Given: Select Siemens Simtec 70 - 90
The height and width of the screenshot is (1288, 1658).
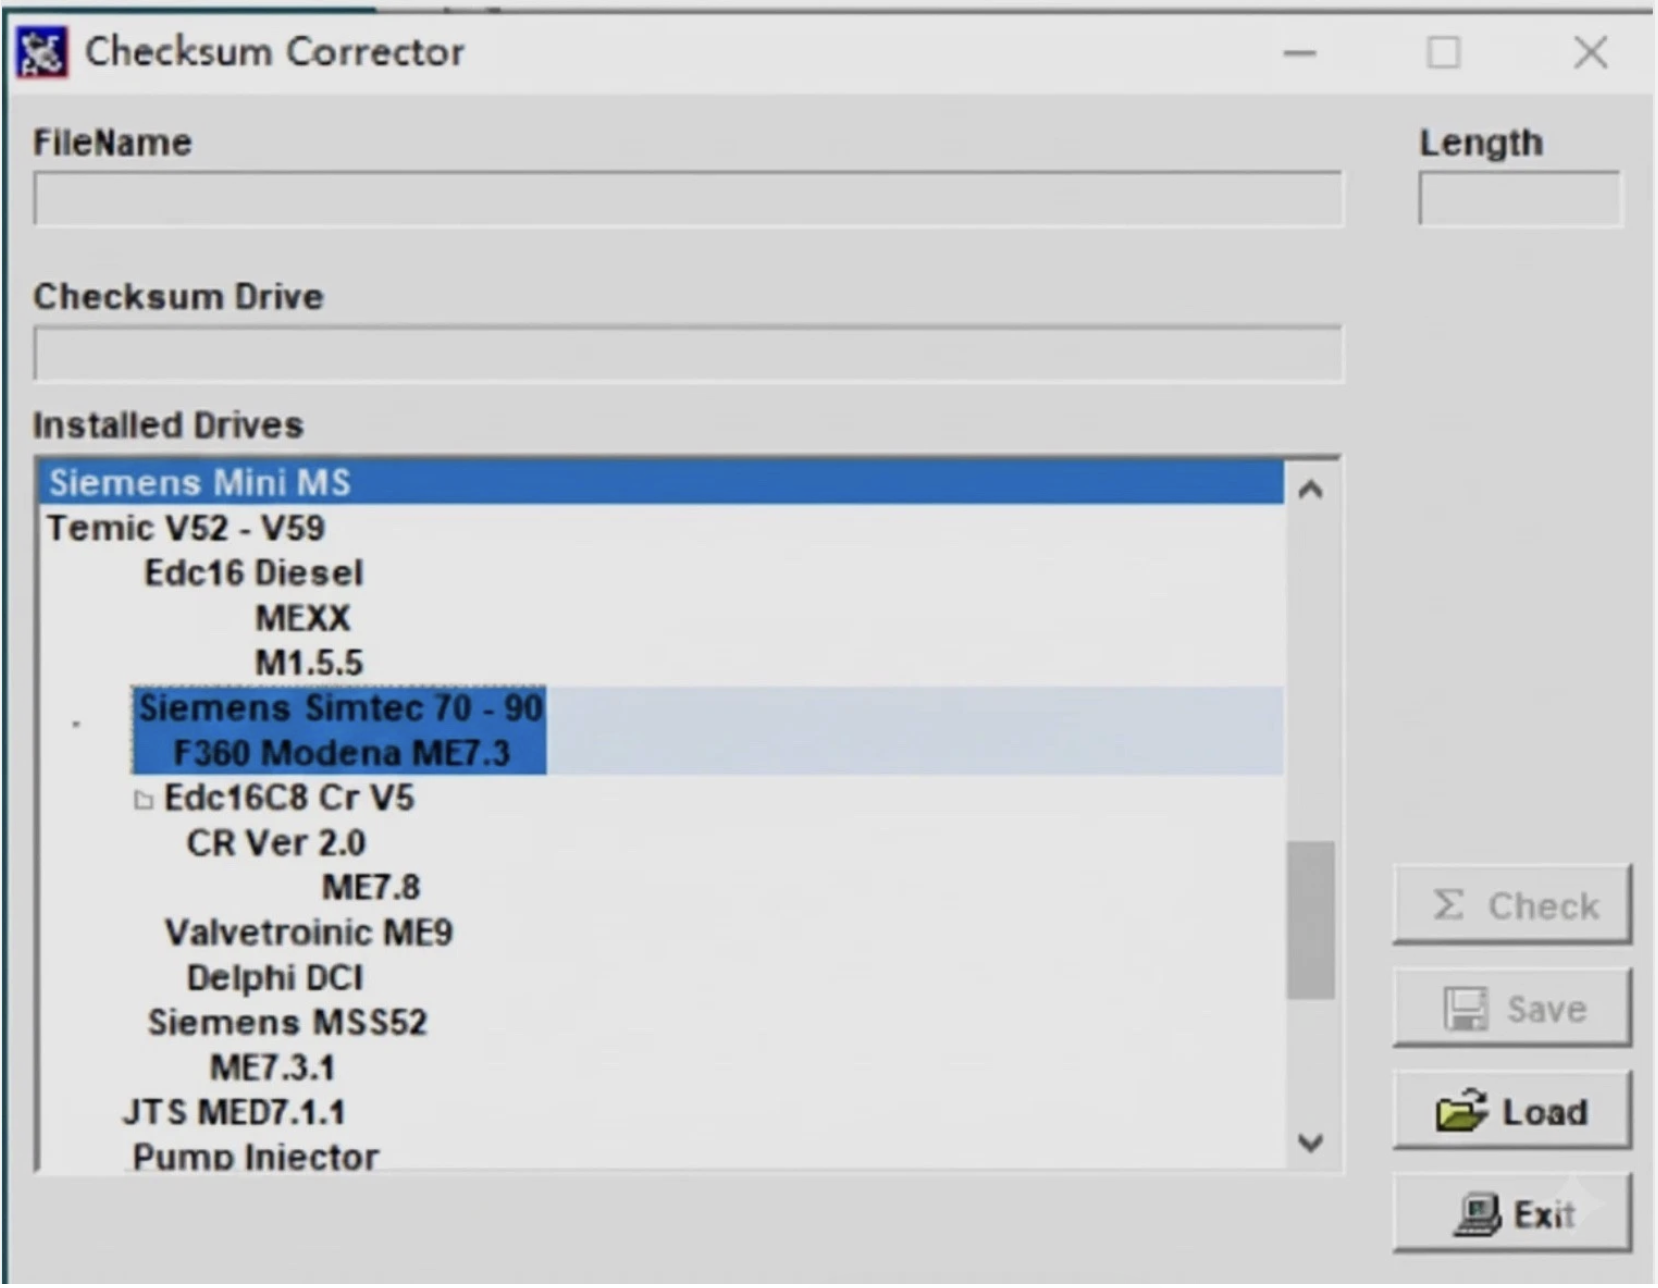Looking at the screenshot, I should point(340,707).
